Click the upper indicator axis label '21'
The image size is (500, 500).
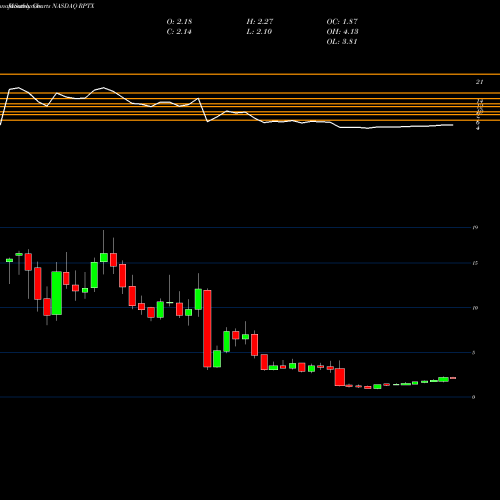tap(479, 82)
